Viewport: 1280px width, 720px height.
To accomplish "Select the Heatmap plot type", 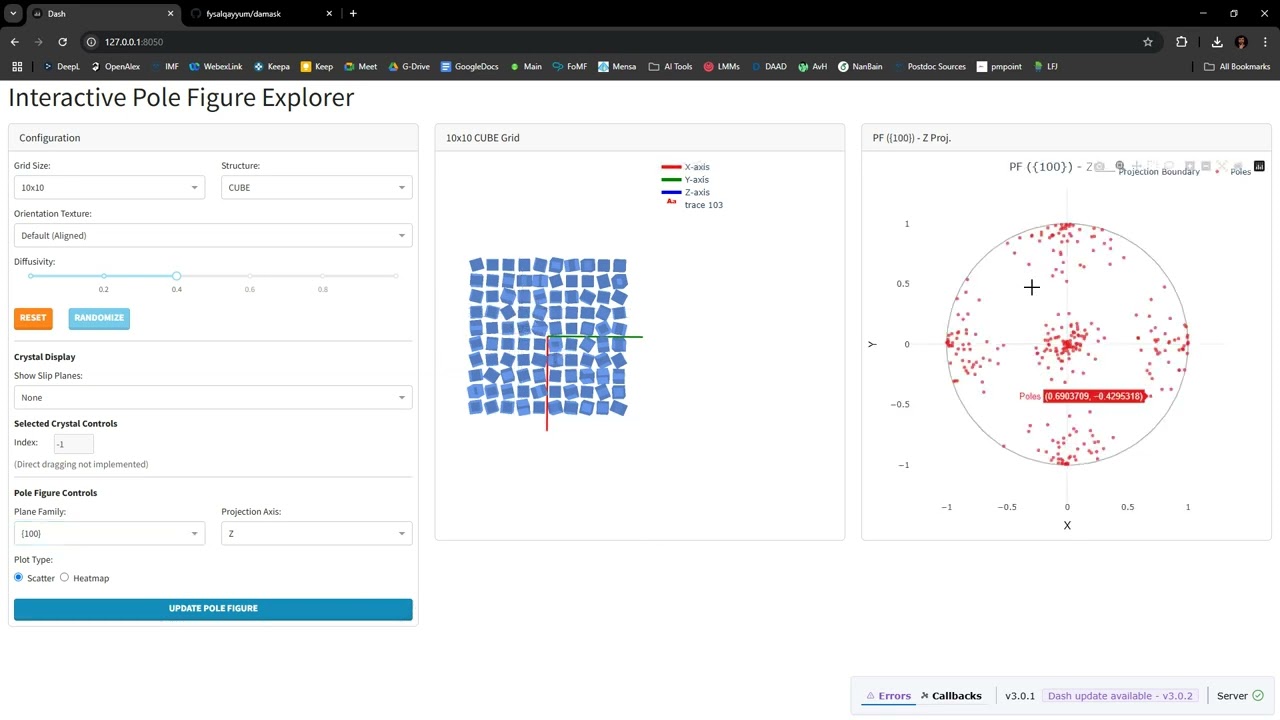I will click(x=65, y=578).
